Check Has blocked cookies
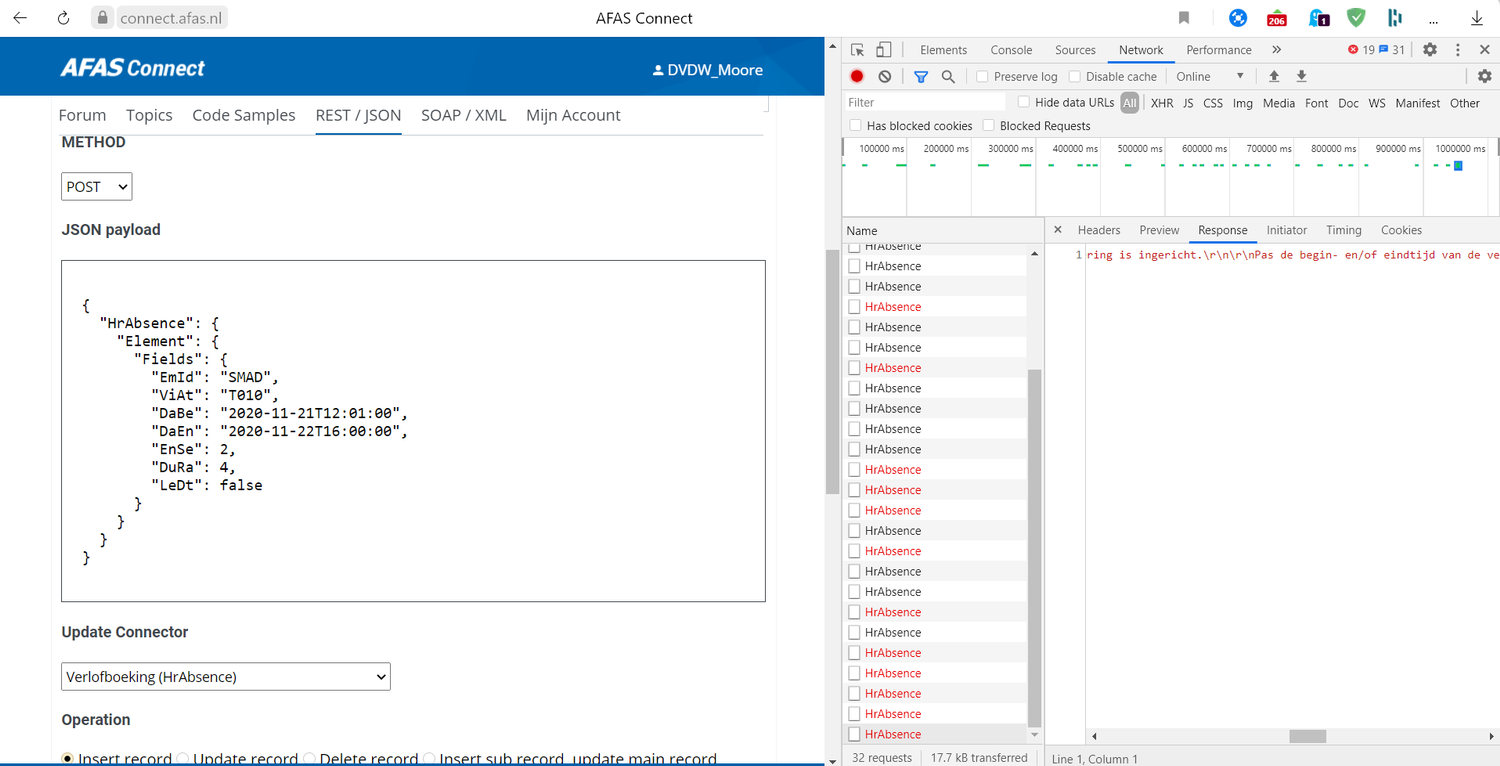This screenshot has width=1500, height=766. click(855, 126)
